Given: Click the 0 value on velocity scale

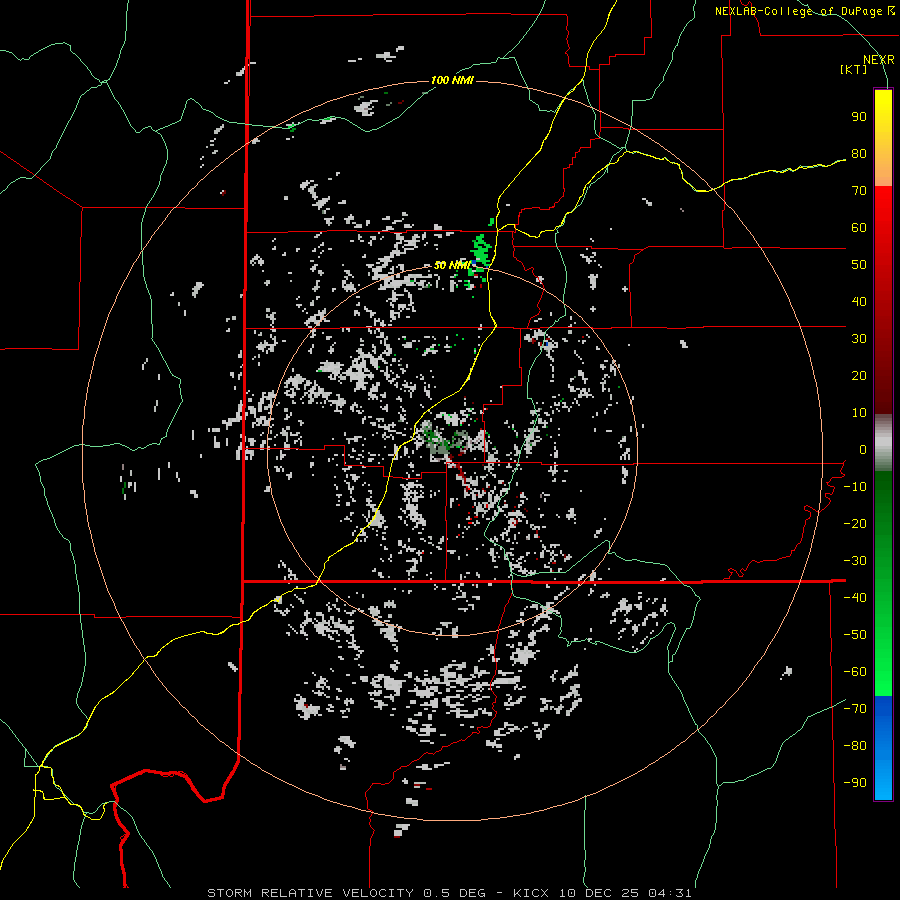Looking at the screenshot, I should (863, 450).
